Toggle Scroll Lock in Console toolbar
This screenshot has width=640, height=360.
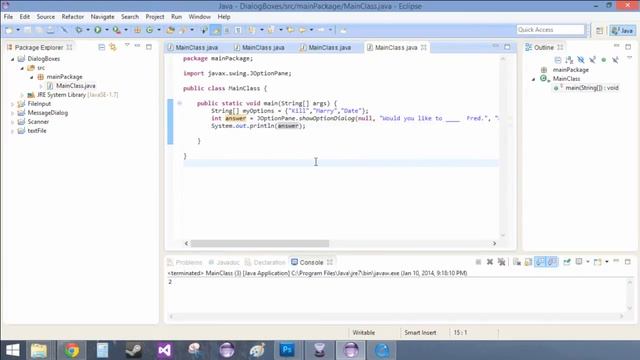(528, 262)
